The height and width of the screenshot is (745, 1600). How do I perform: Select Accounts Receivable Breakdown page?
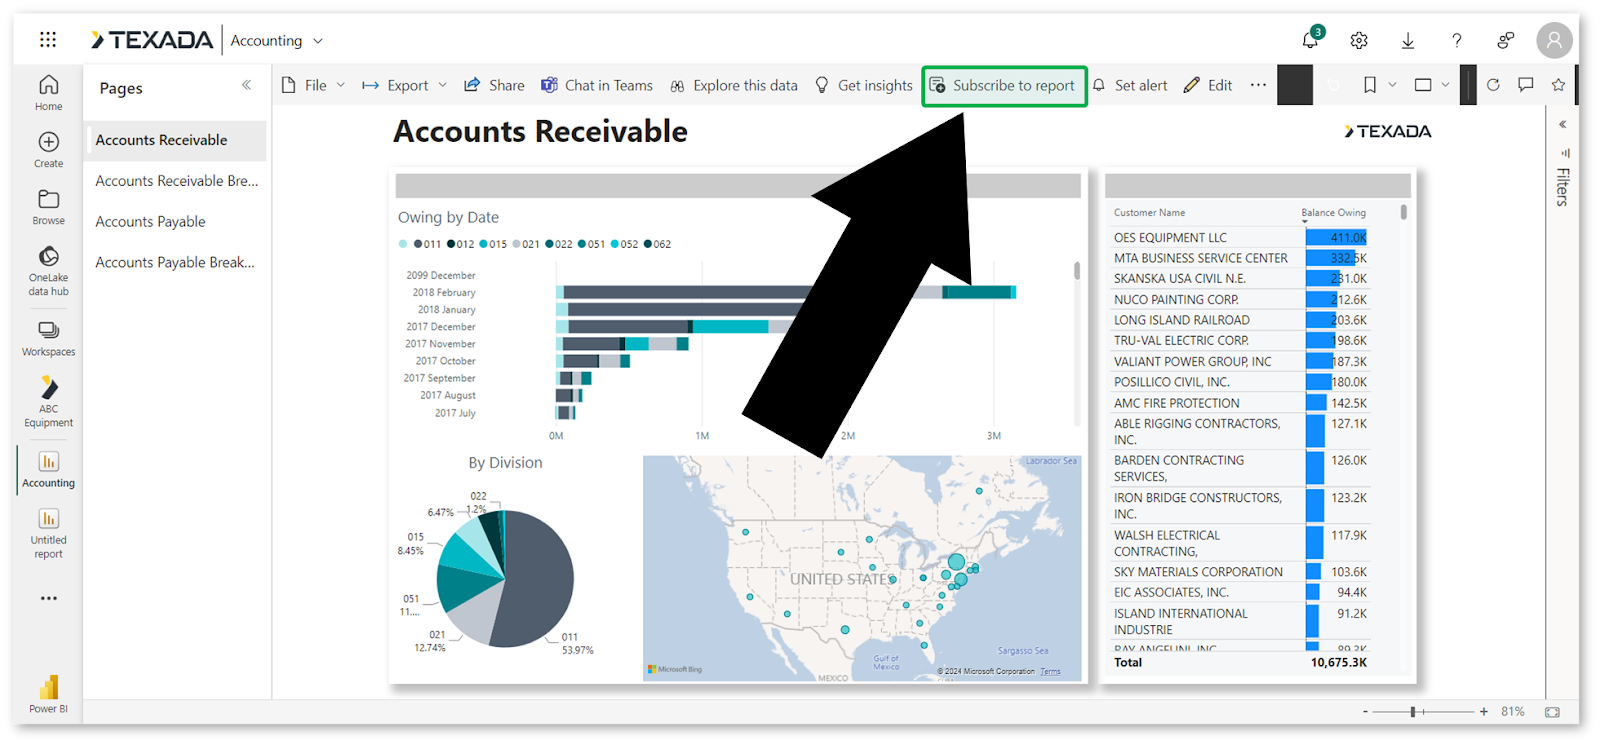click(176, 181)
